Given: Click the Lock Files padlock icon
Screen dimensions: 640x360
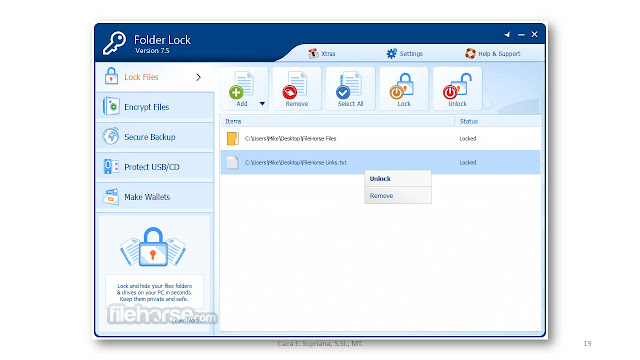Looking at the screenshot, I should point(111,76).
